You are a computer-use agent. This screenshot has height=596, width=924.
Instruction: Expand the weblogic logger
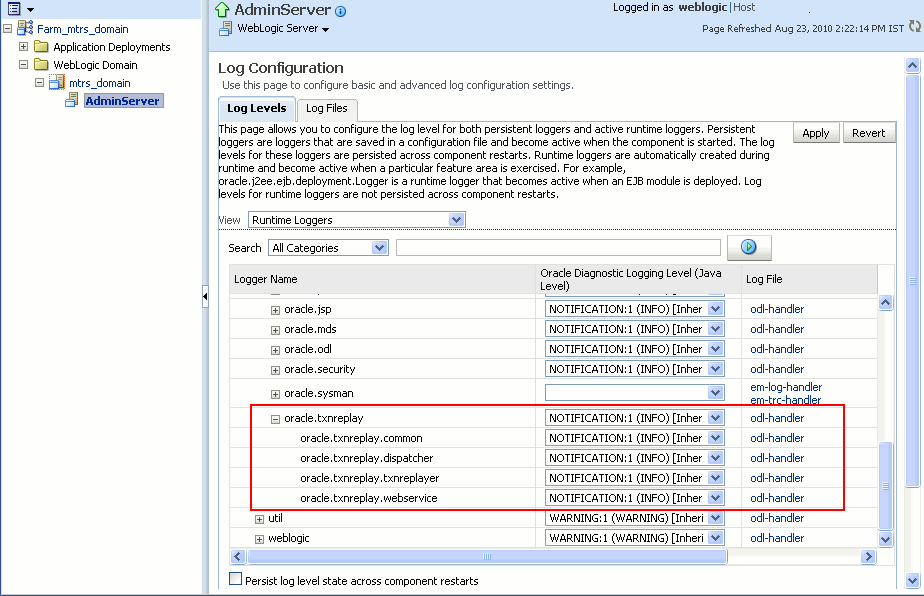tap(259, 539)
